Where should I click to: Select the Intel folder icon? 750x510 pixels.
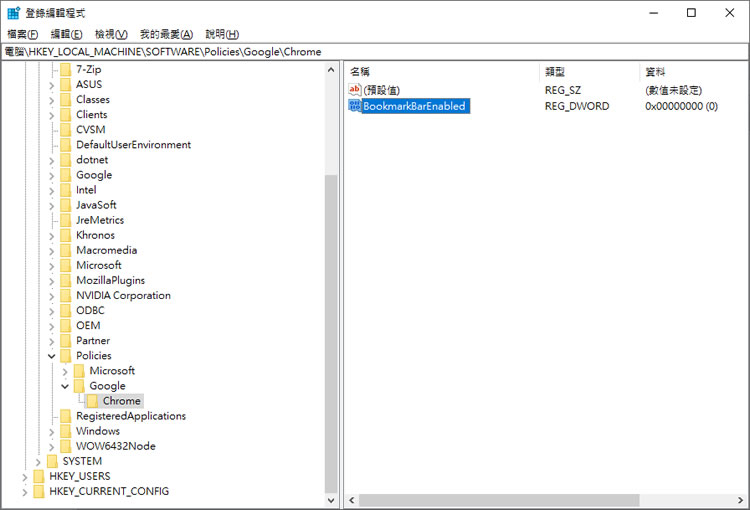[x=66, y=190]
